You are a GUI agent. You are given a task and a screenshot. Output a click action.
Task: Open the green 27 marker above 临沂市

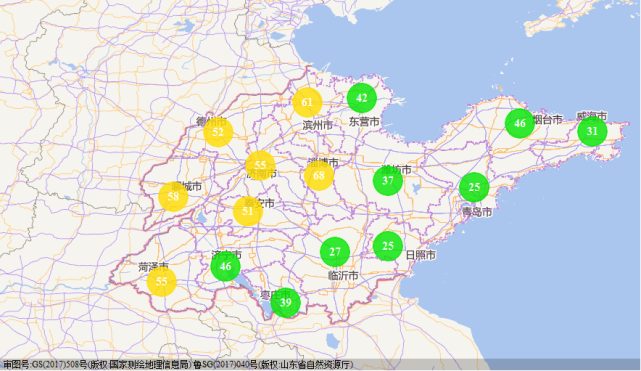click(335, 252)
